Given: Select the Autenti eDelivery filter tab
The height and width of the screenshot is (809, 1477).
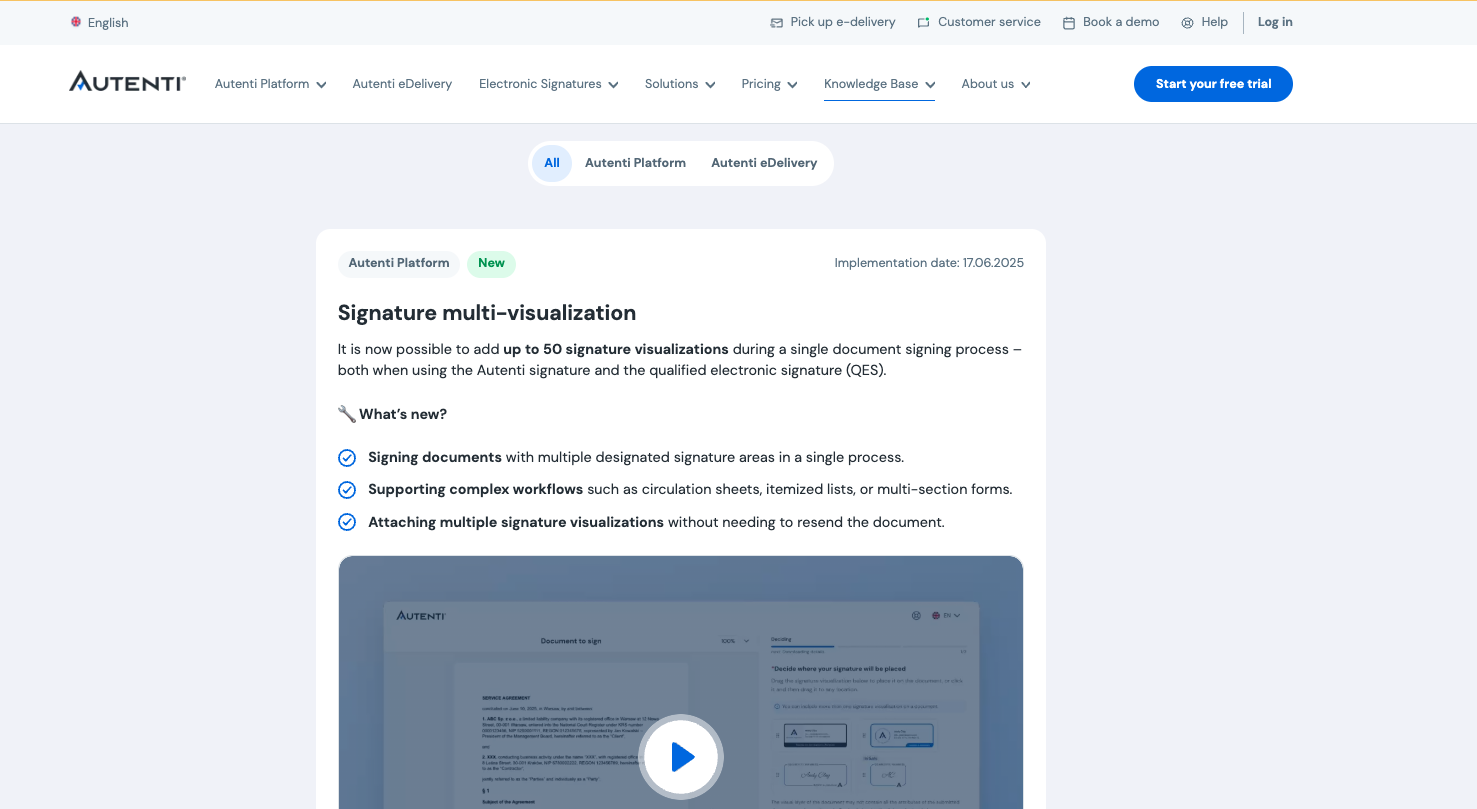Looking at the screenshot, I should point(764,163).
